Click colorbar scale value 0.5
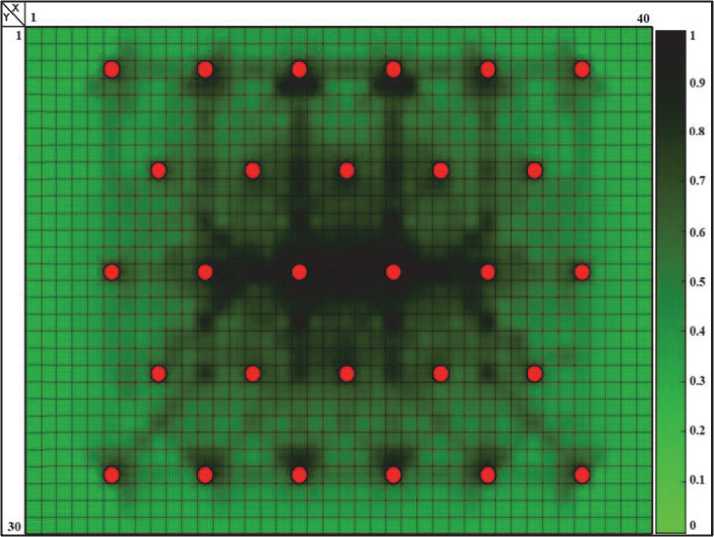Viewport: 714px width, 537px height. (x=697, y=282)
